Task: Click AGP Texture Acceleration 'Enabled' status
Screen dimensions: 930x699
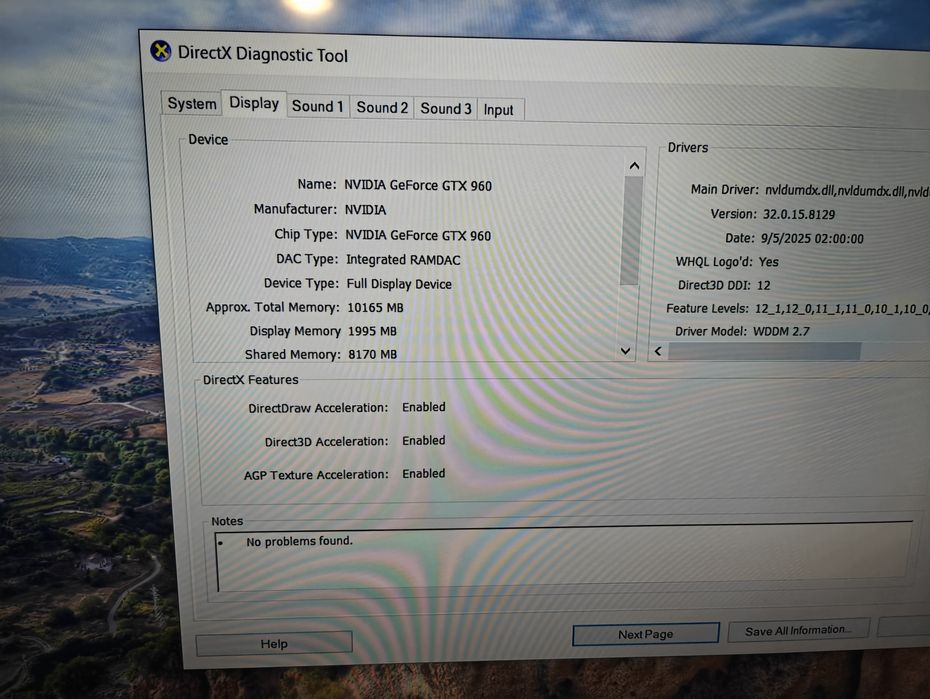Action: coord(423,474)
